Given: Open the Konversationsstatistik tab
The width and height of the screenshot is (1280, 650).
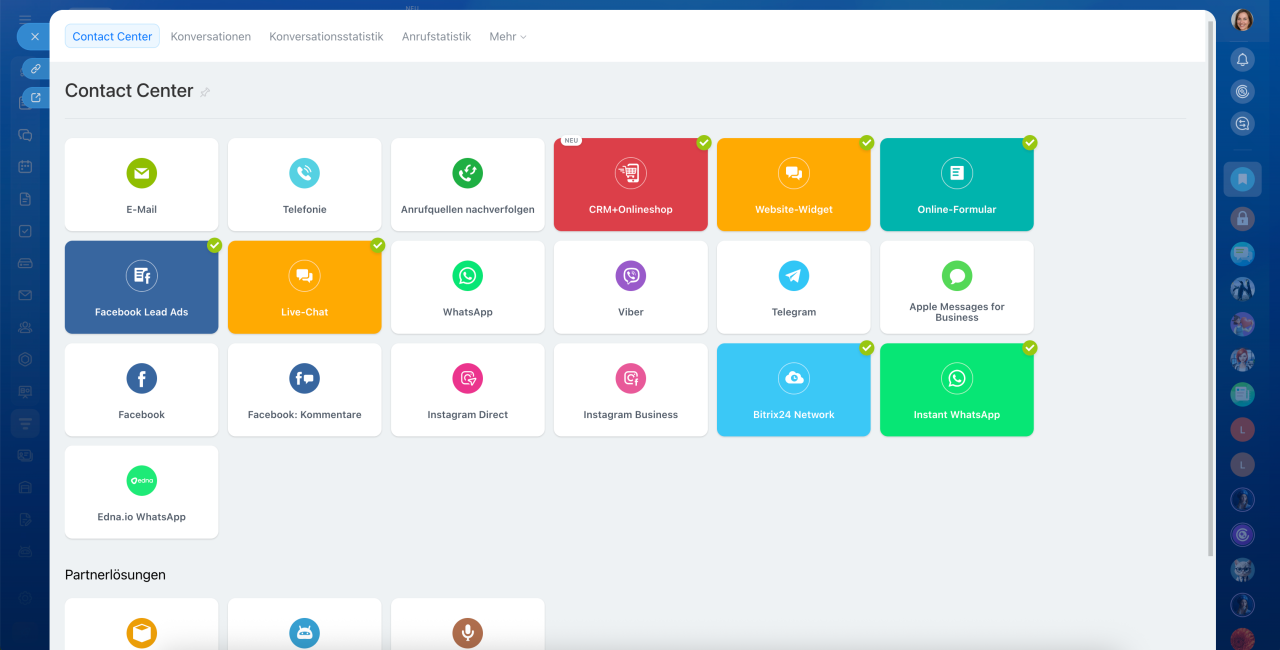Looking at the screenshot, I should click(326, 36).
